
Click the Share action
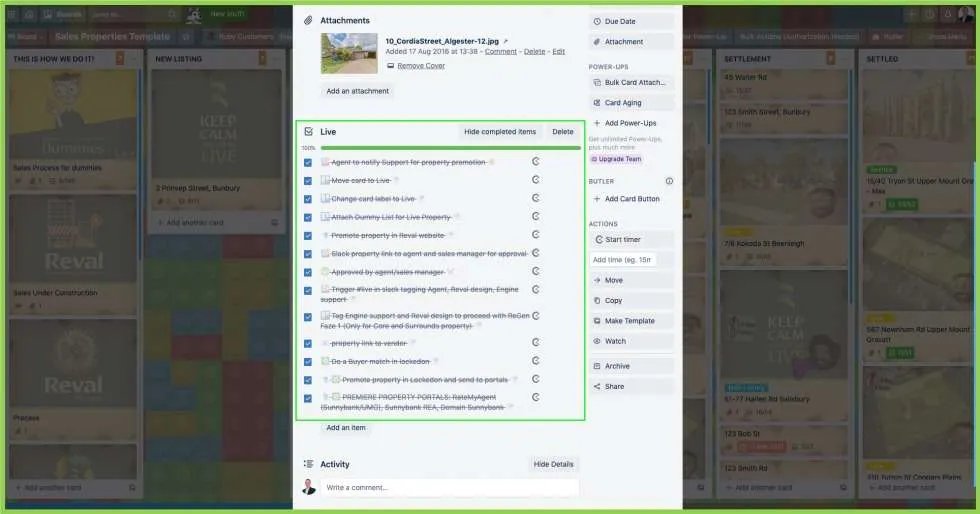tap(631, 386)
